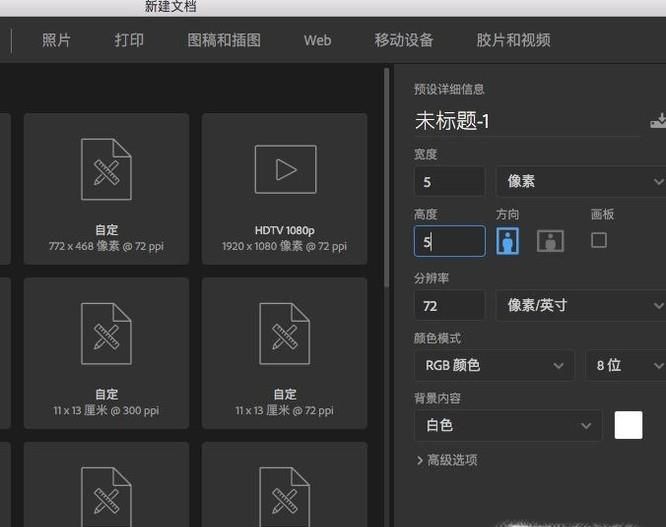Open the 8 位 bit depth dropdown
The height and width of the screenshot is (527, 666).
point(624,365)
